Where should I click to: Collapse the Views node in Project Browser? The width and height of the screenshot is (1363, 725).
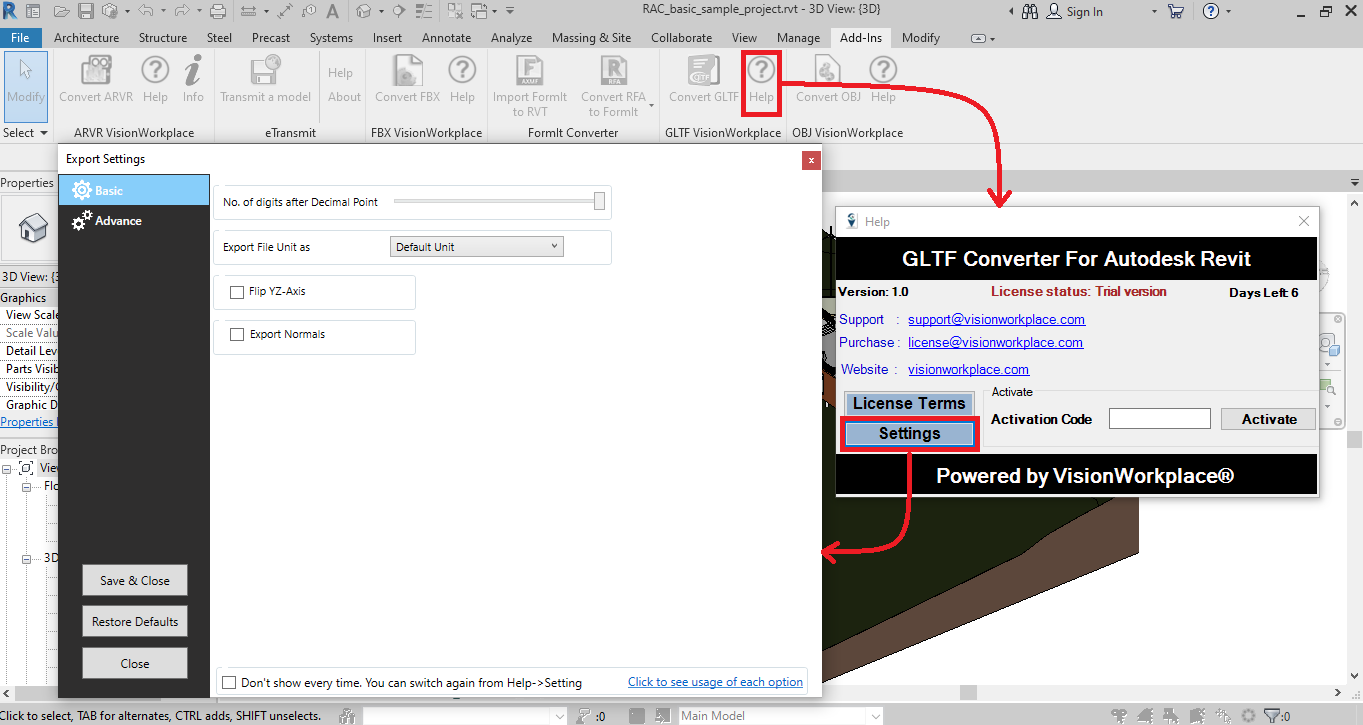[7, 468]
